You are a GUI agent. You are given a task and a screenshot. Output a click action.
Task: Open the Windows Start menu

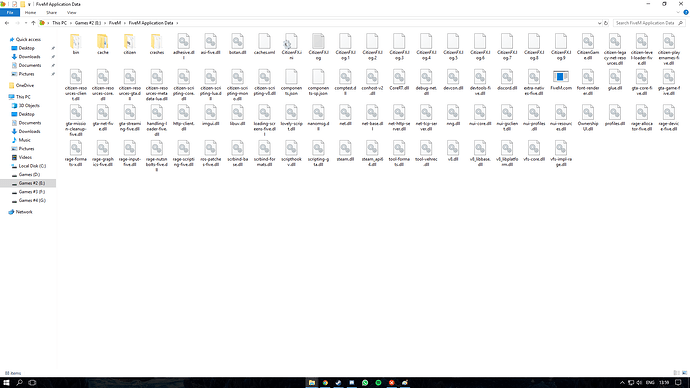(x=7, y=383)
